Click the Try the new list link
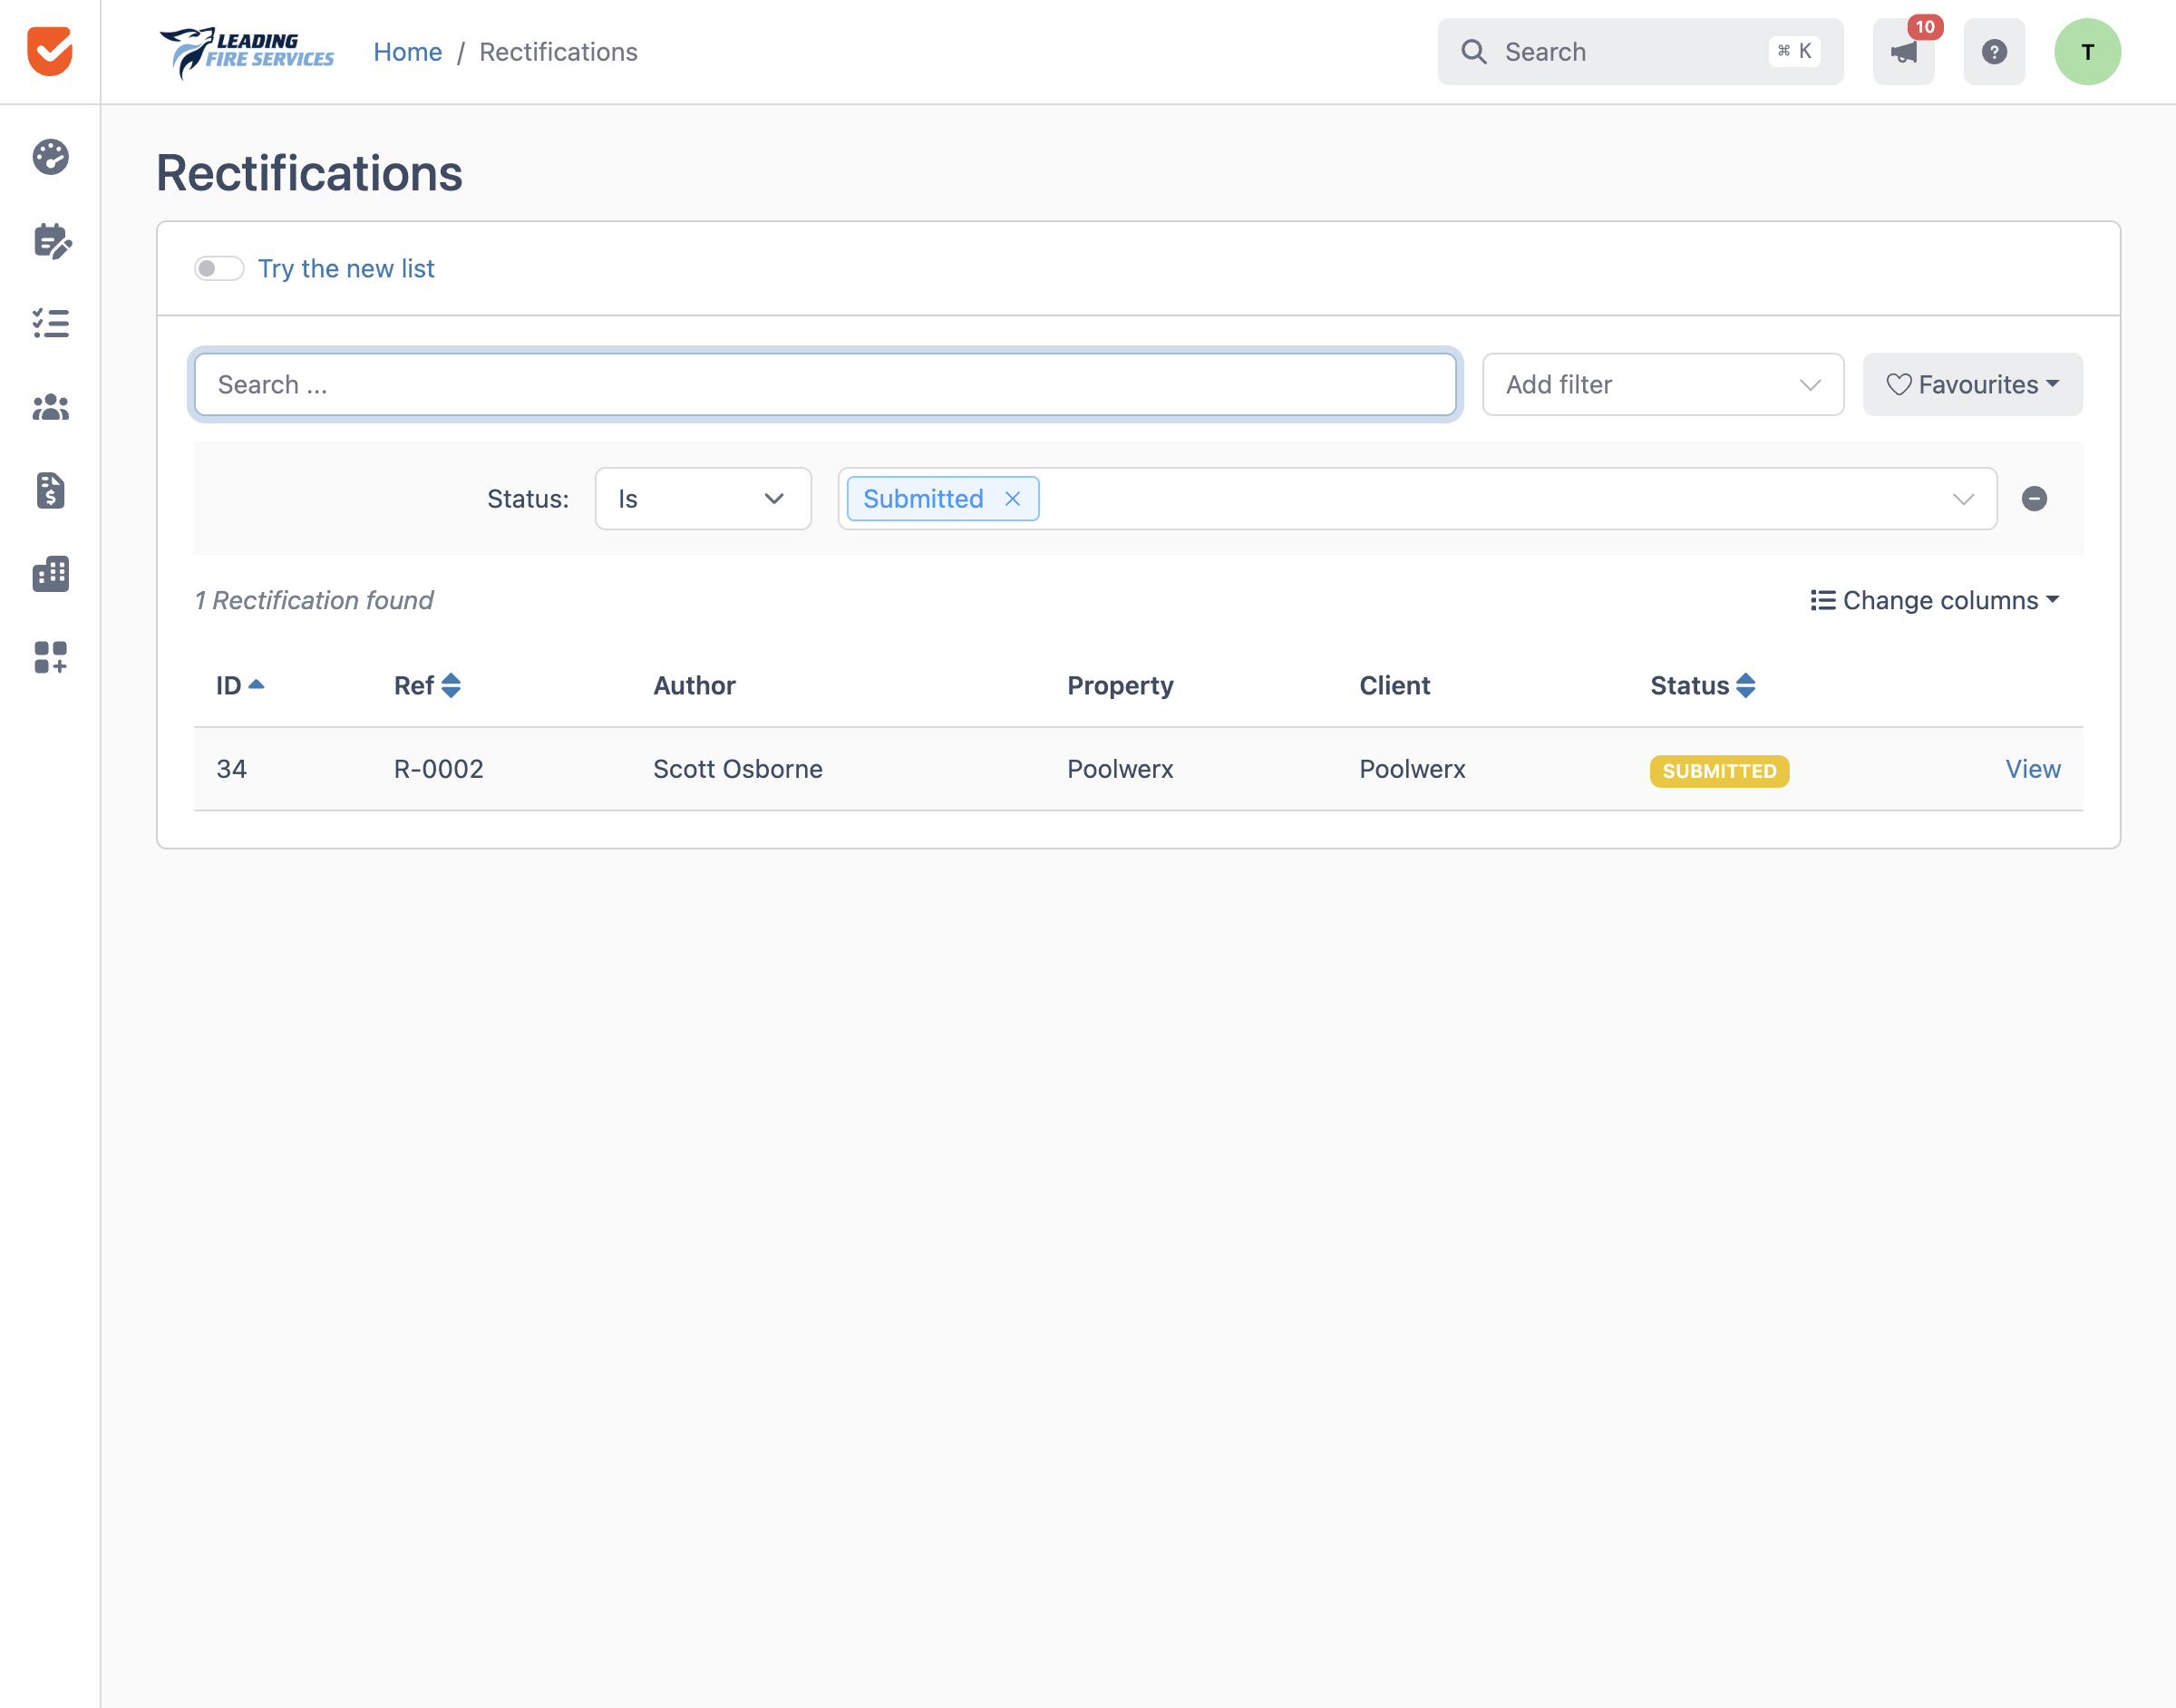Image resolution: width=2176 pixels, height=1708 pixels. pos(346,268)
